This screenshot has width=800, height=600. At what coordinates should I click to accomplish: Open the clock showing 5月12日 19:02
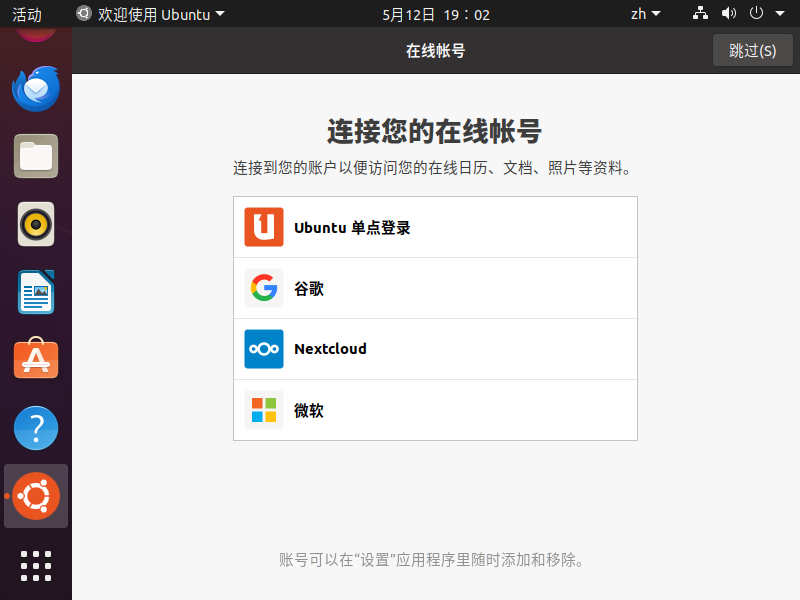pyautogui.click(x=436, y=15)
